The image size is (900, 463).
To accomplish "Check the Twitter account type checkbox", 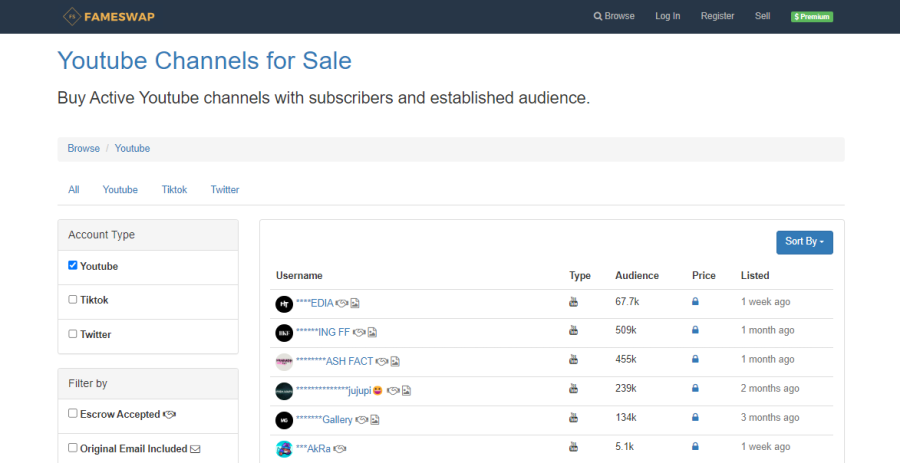I will (72, 333).
